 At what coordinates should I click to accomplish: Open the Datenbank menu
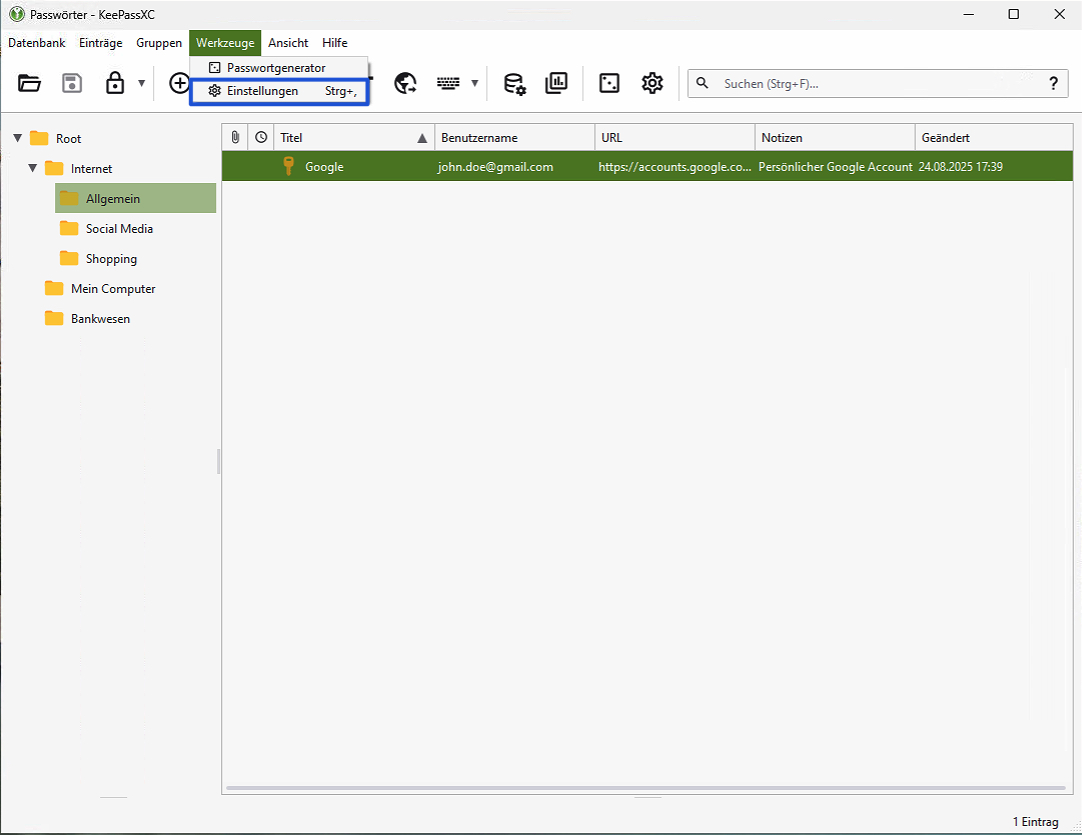click(x=37, y=43)
